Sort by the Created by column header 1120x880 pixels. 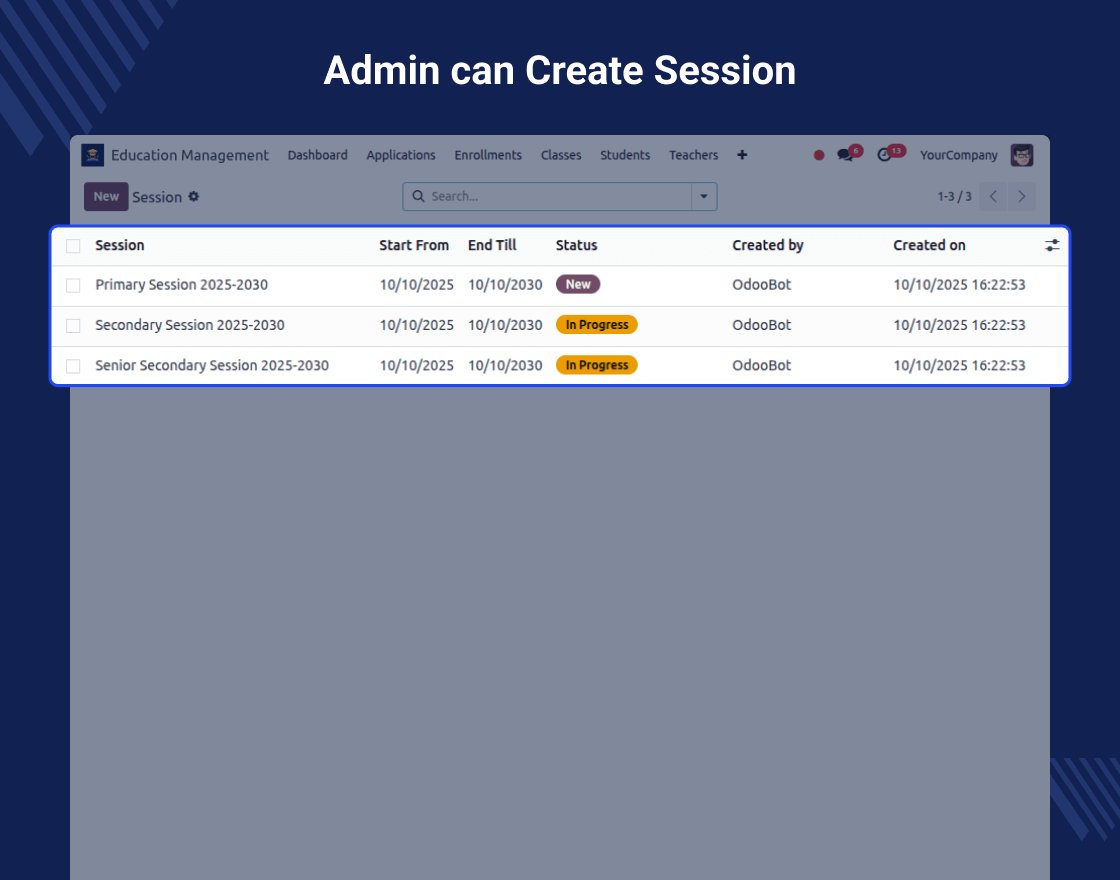click(768, 245)
